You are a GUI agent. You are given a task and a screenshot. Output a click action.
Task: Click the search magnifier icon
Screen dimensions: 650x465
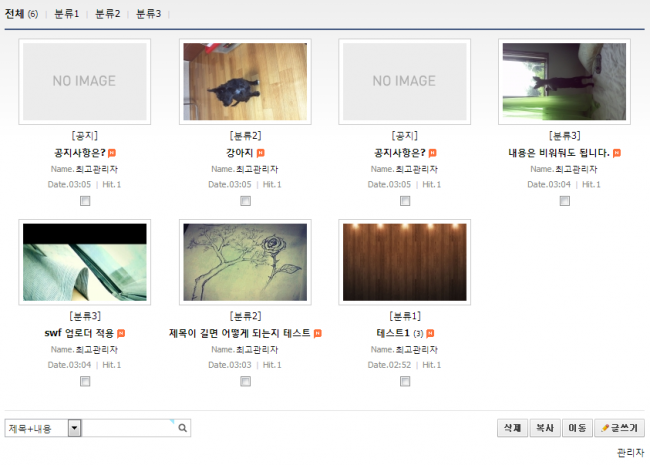182,428
